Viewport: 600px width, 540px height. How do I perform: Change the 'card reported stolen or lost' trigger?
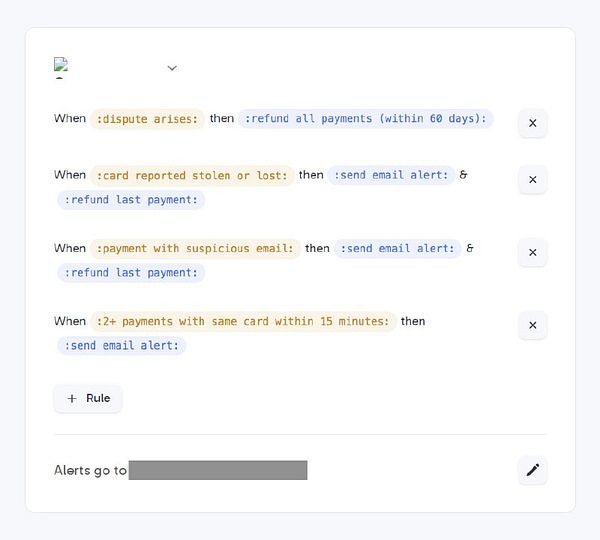[192, 175]
